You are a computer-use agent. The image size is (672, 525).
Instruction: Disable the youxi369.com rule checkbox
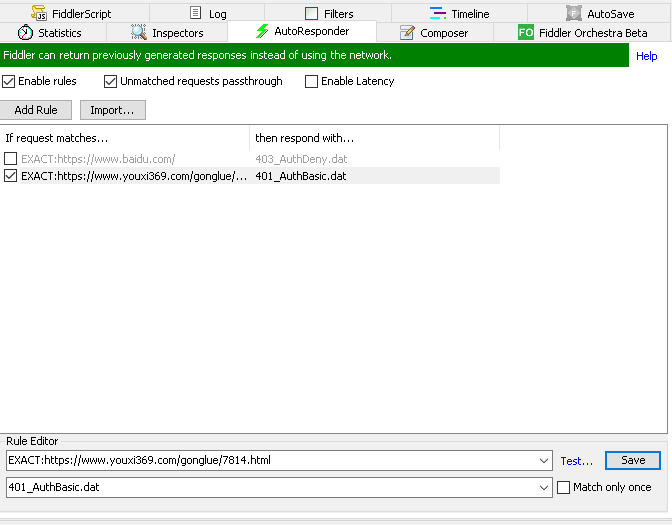pyautogui.click(x=10, y=176)
